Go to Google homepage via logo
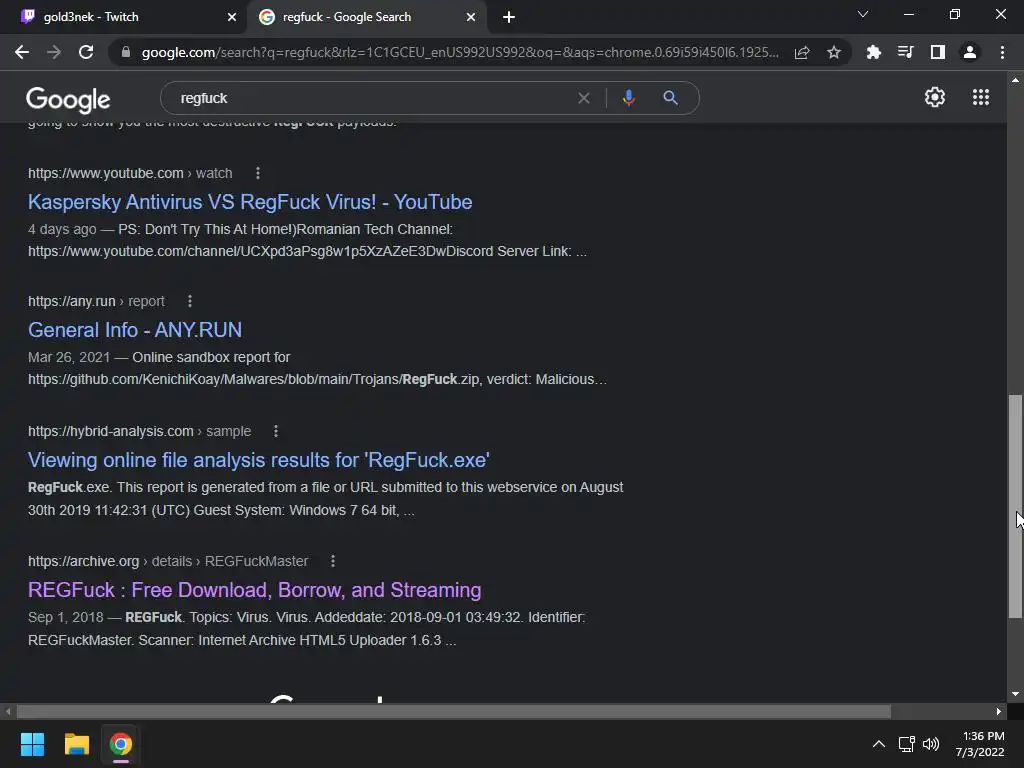Screen dimensions: 1024x768 [x=68, y=99]
